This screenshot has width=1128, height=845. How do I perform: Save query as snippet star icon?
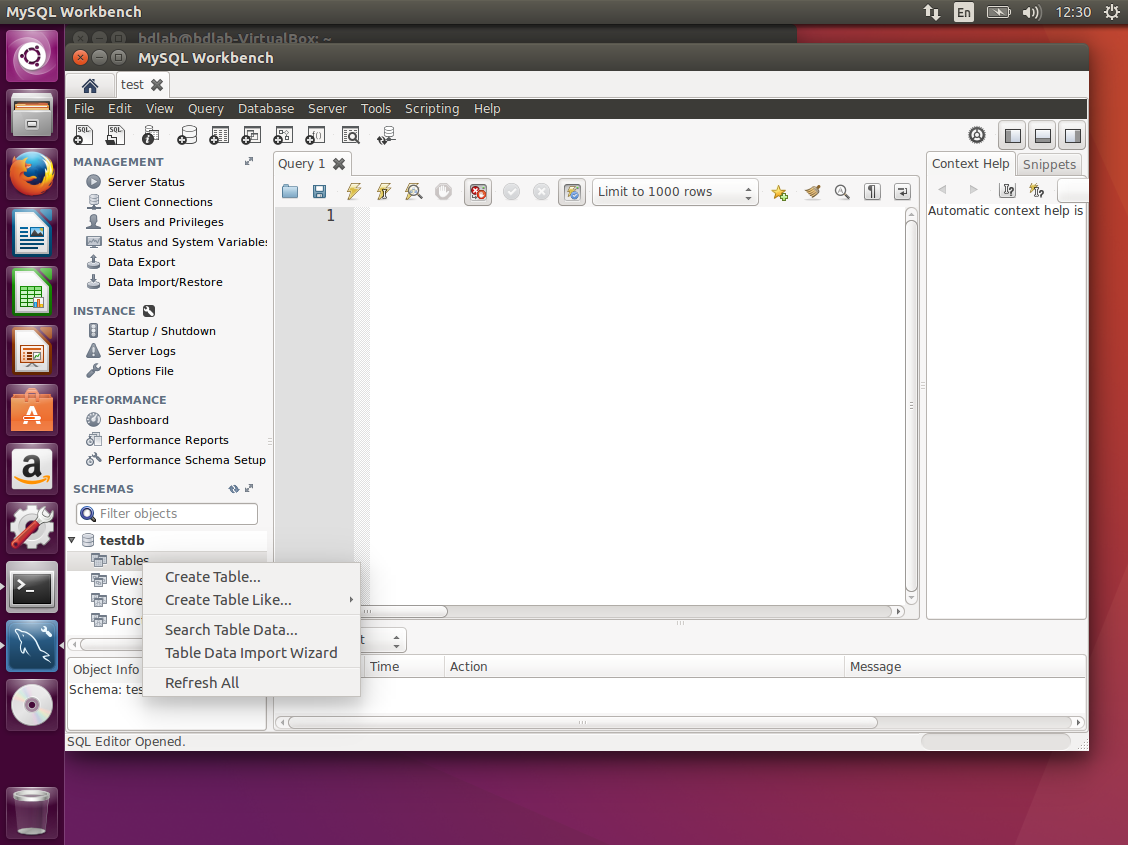779,192
